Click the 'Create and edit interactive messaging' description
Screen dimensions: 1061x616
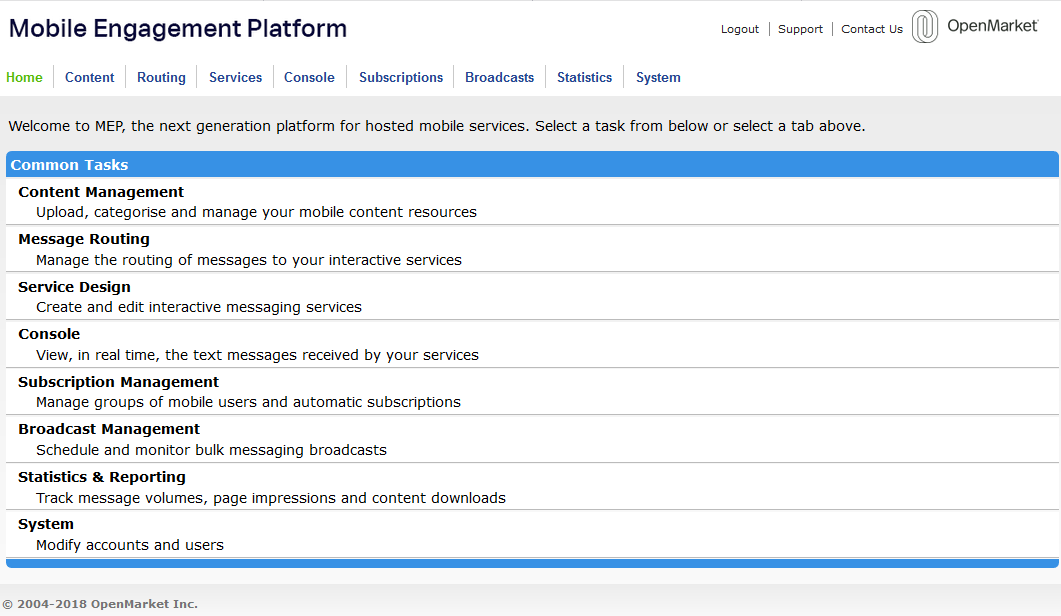pyautogui.click(x=199, y=307)
